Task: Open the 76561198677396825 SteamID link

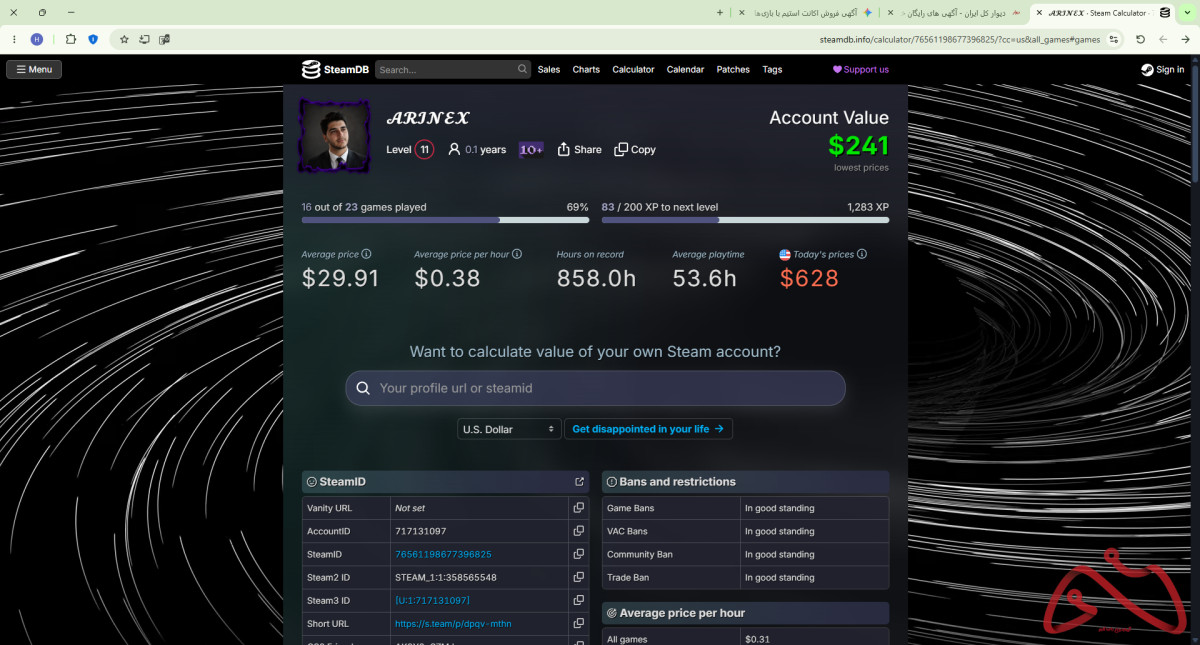Action: pyautogui.click(x=443, y=554)
